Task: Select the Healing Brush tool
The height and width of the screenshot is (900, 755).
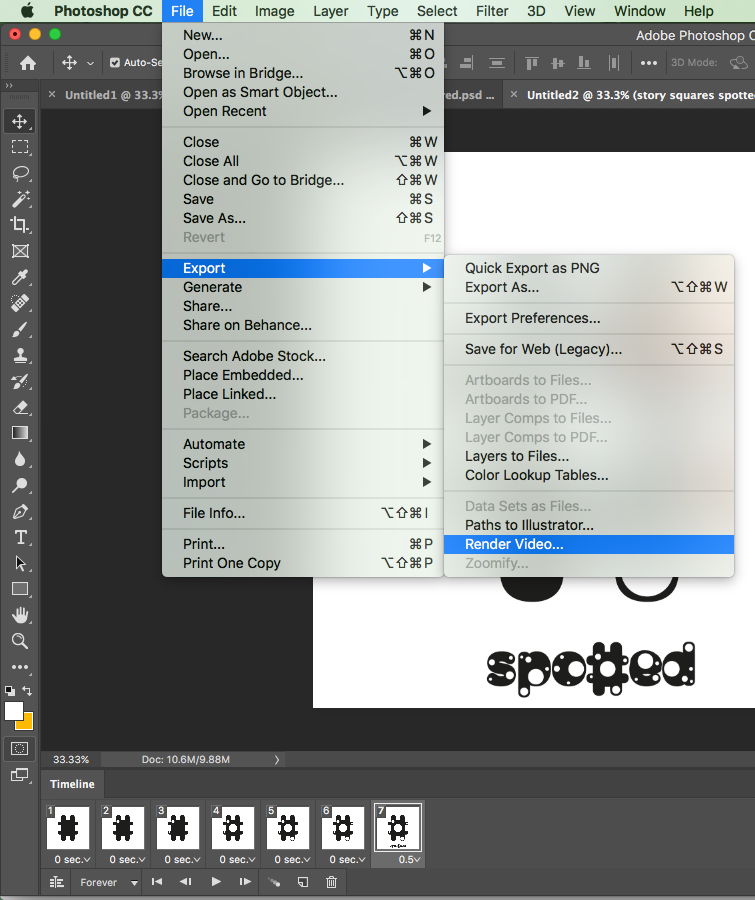Action: click(20, 303)
